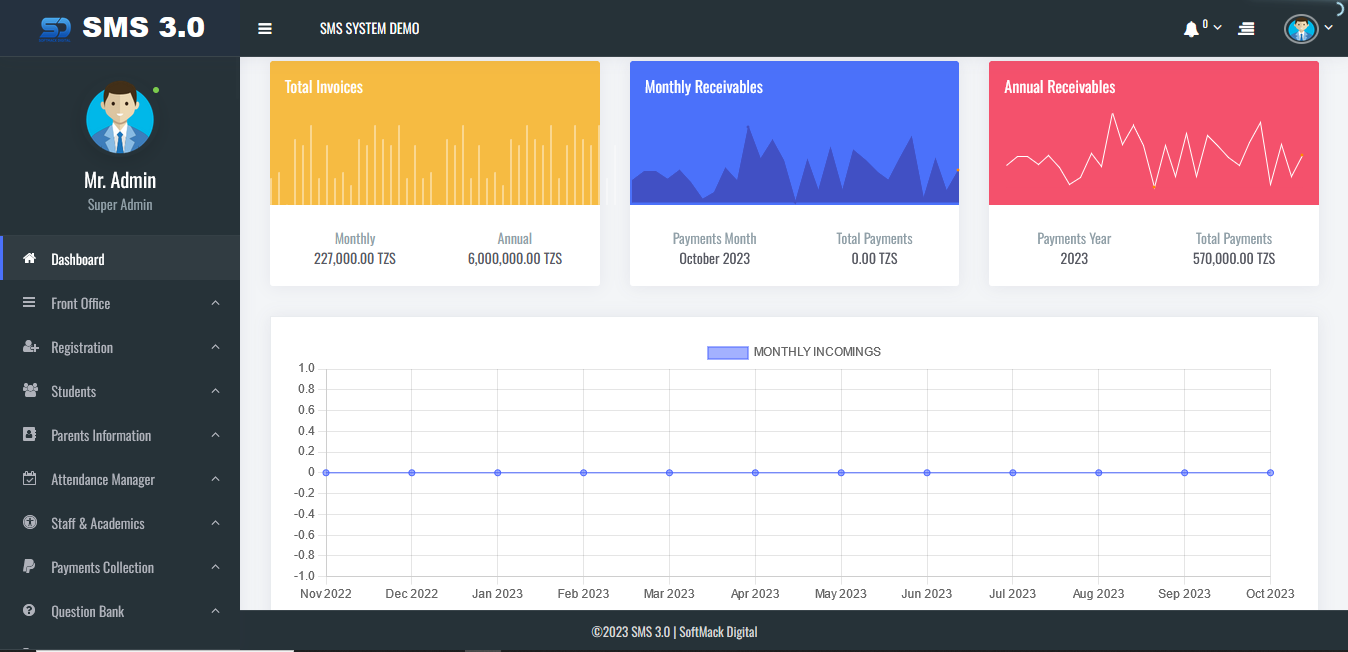Open the Students menu item
This screenshot has height=652, width=1348.
(x=74, y=391)
